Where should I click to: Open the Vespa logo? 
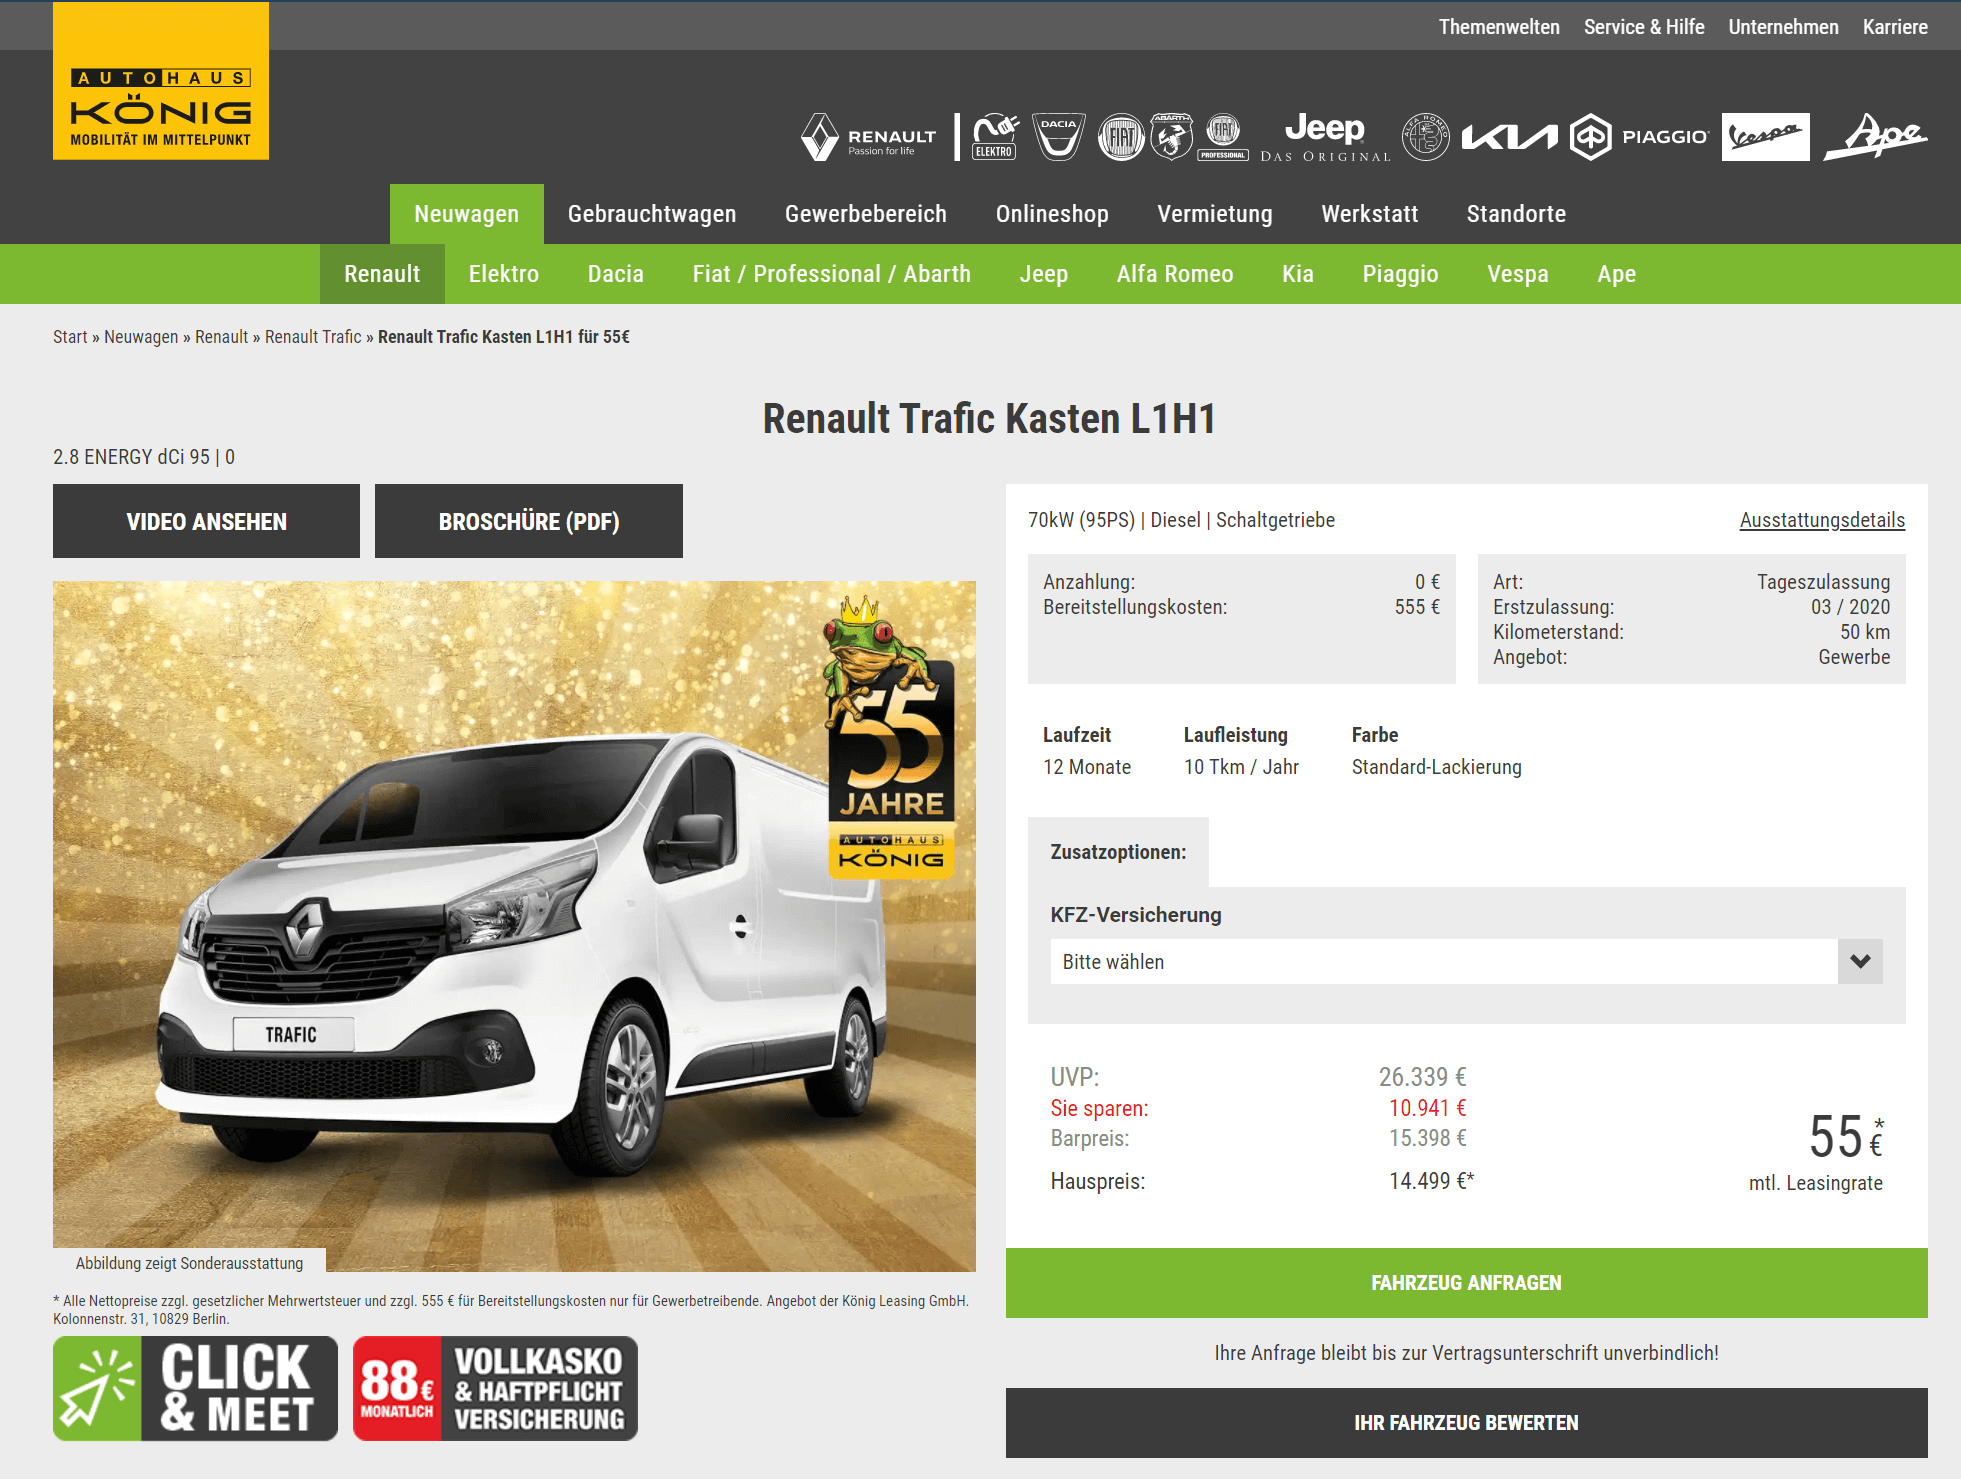1766,137
